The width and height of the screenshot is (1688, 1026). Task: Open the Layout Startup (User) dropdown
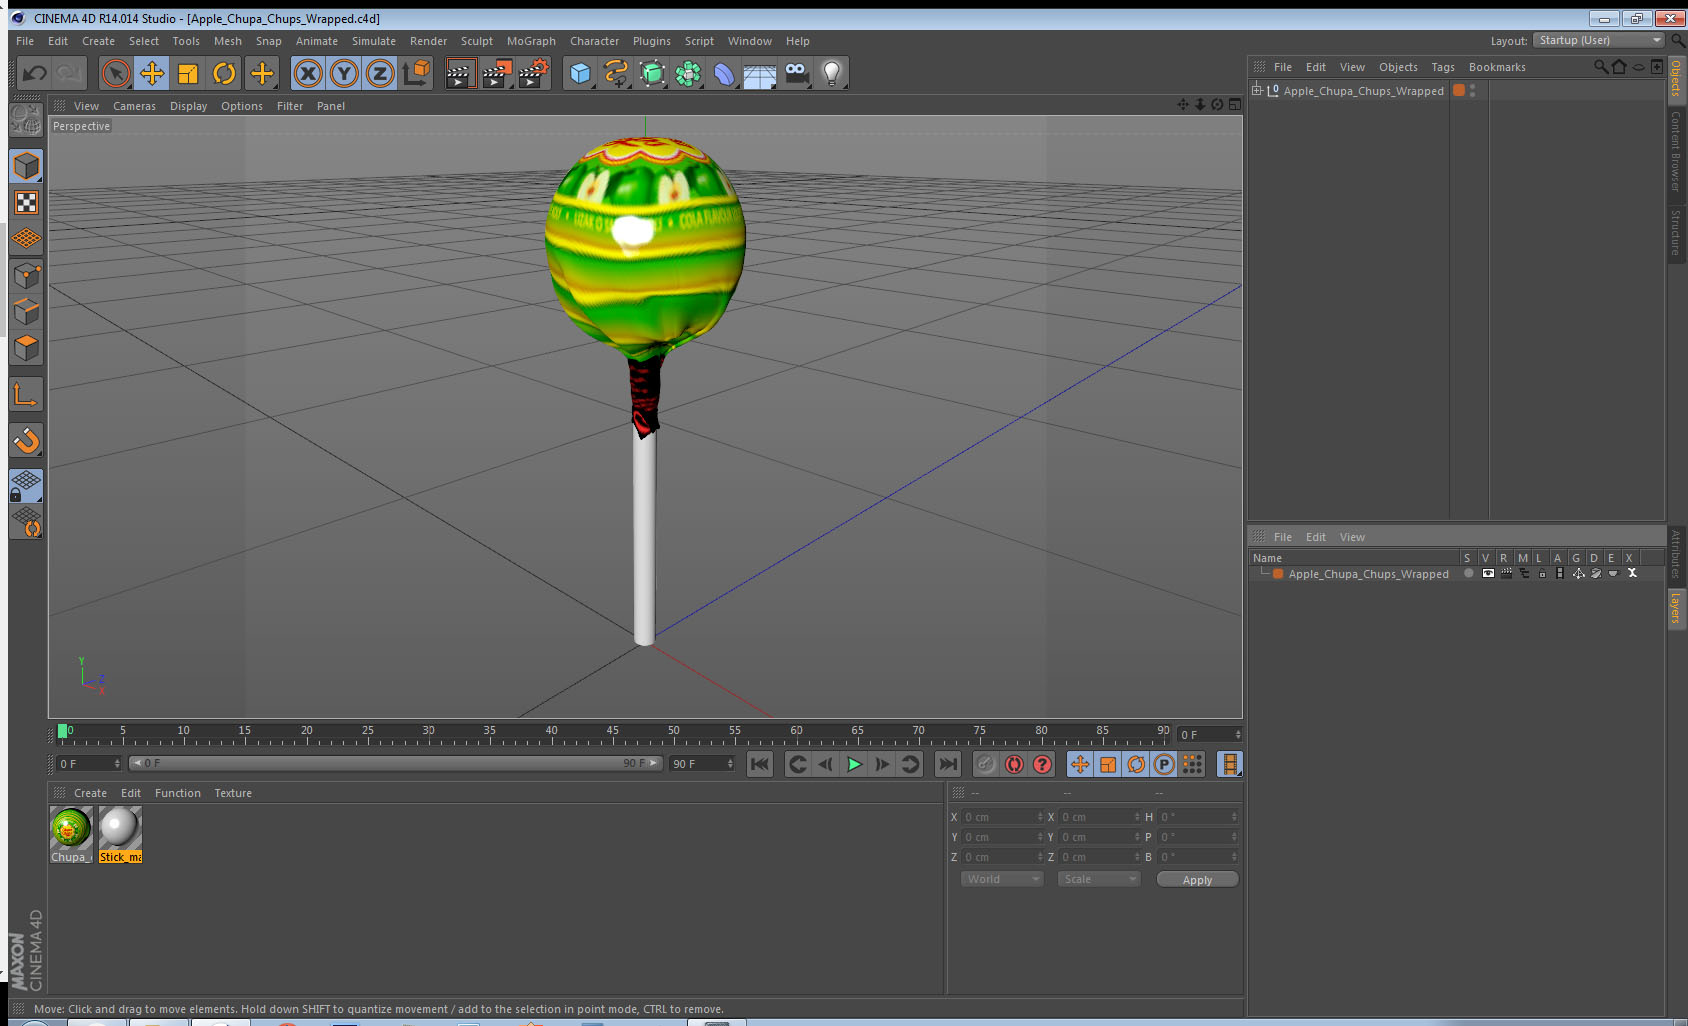click(1599, 40)
